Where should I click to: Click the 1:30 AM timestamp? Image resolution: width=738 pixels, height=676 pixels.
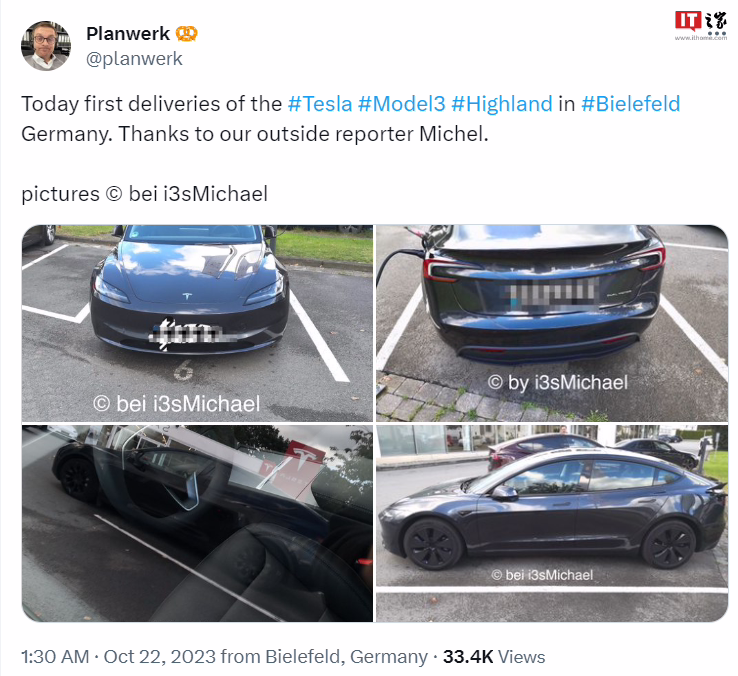point(55,657)
